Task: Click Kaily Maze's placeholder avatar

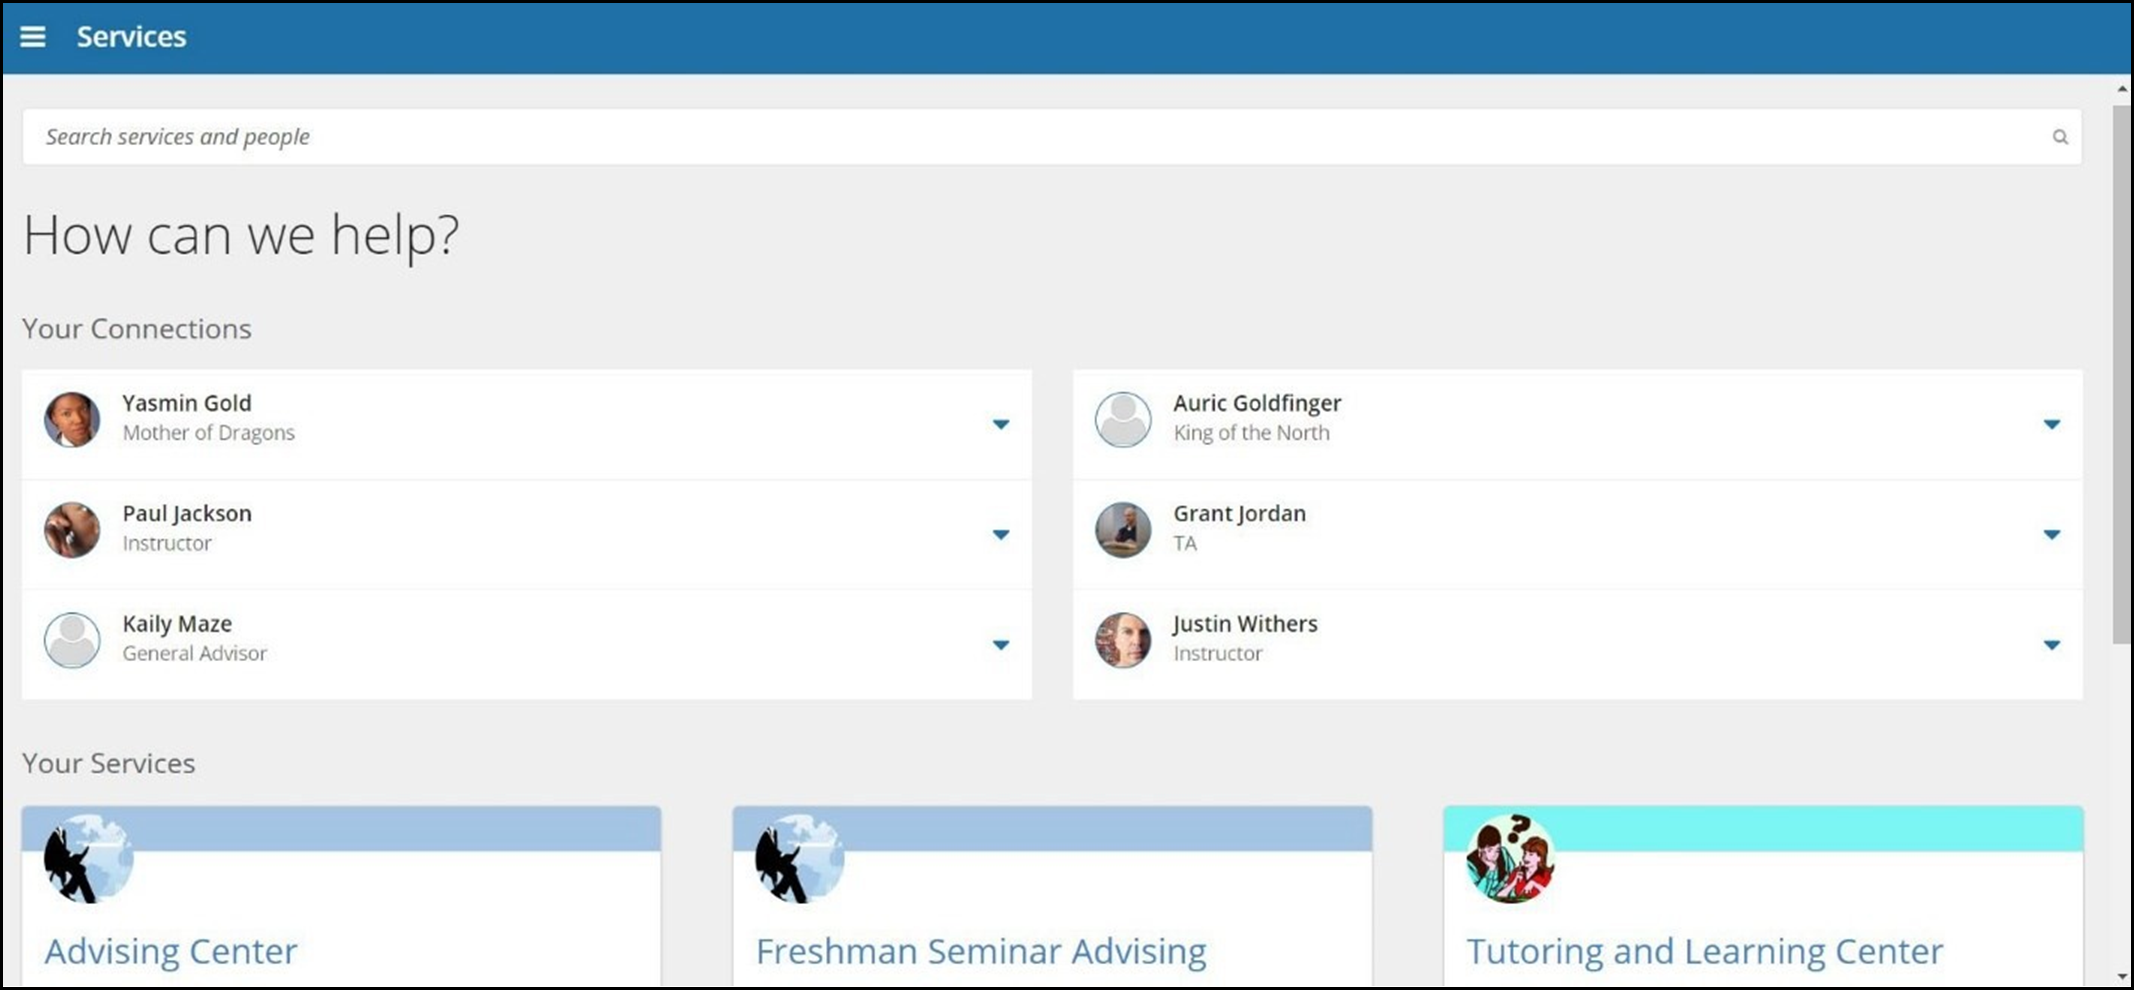Action: pos(72,640)
